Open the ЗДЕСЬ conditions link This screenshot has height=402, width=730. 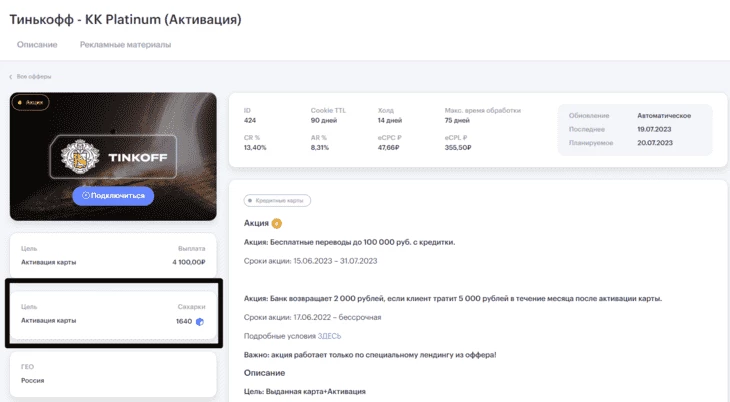(x=329, y=336)
